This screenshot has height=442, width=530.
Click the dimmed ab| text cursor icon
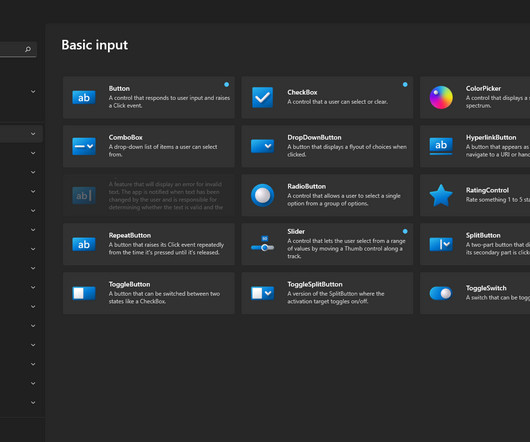(84, 196)
